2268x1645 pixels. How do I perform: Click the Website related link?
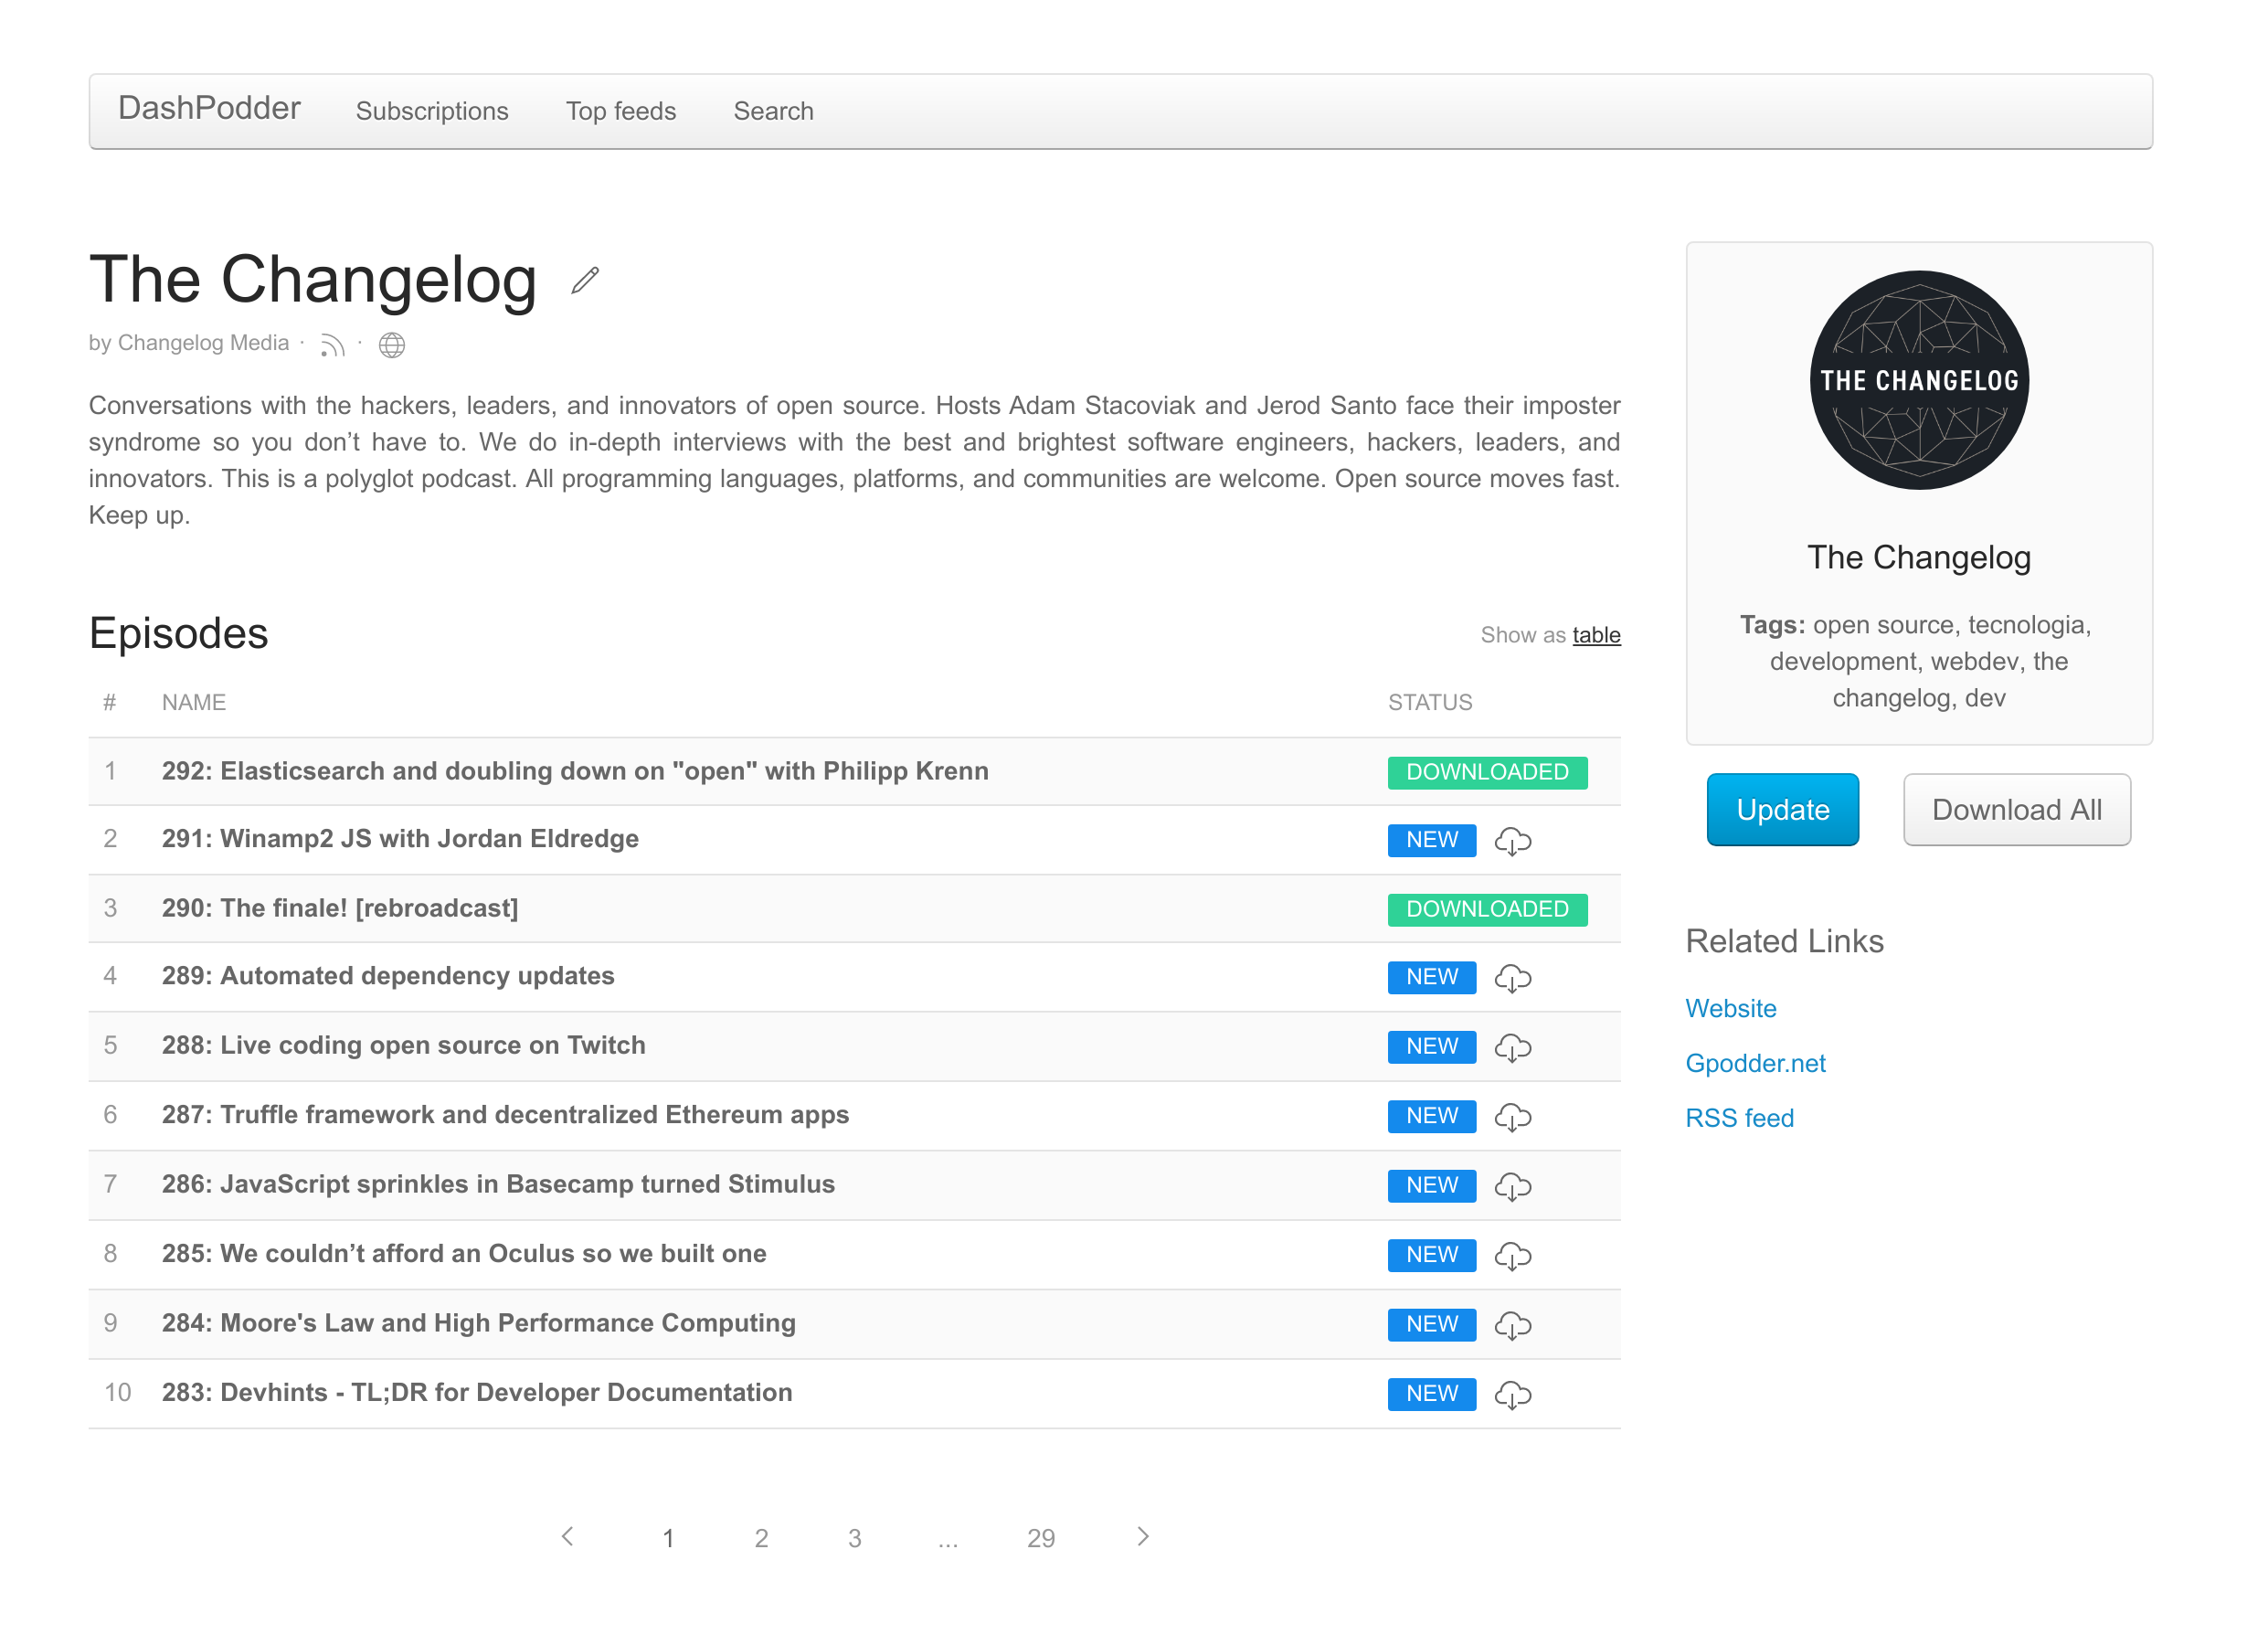(x=1731, y=1007)
